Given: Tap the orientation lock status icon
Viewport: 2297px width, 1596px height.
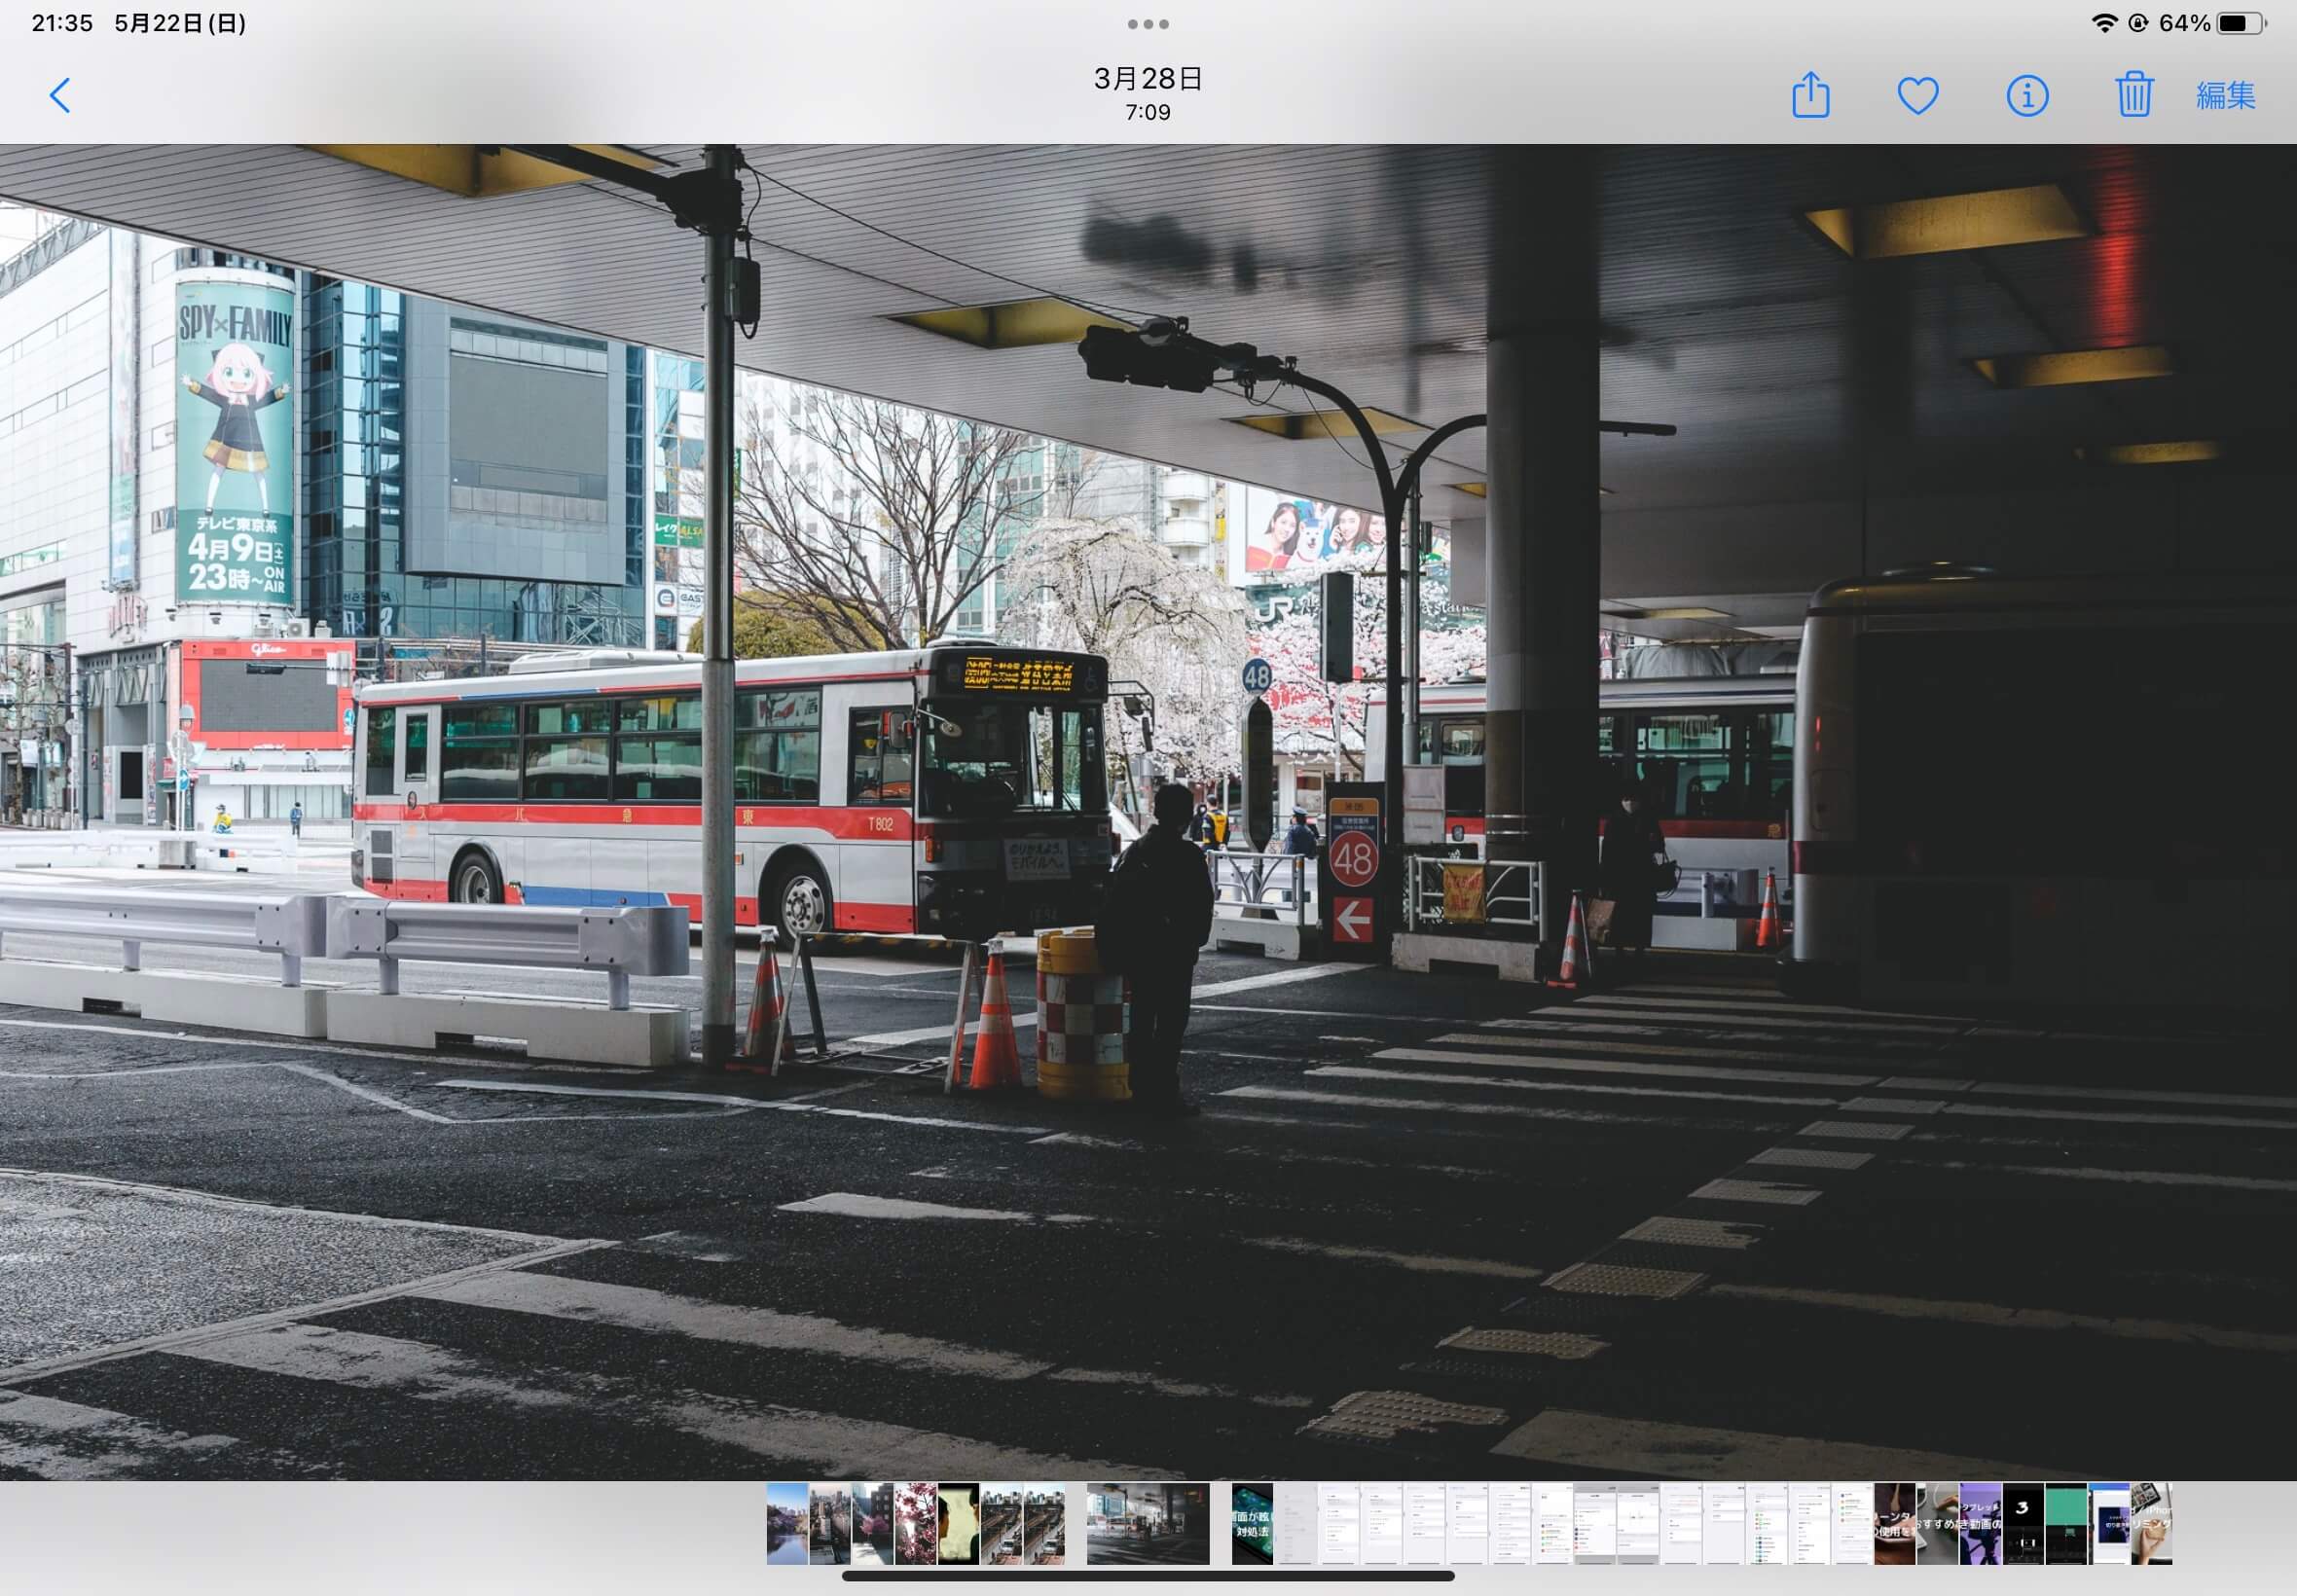Looking at the screenshot, I should tap(2137, 23).
